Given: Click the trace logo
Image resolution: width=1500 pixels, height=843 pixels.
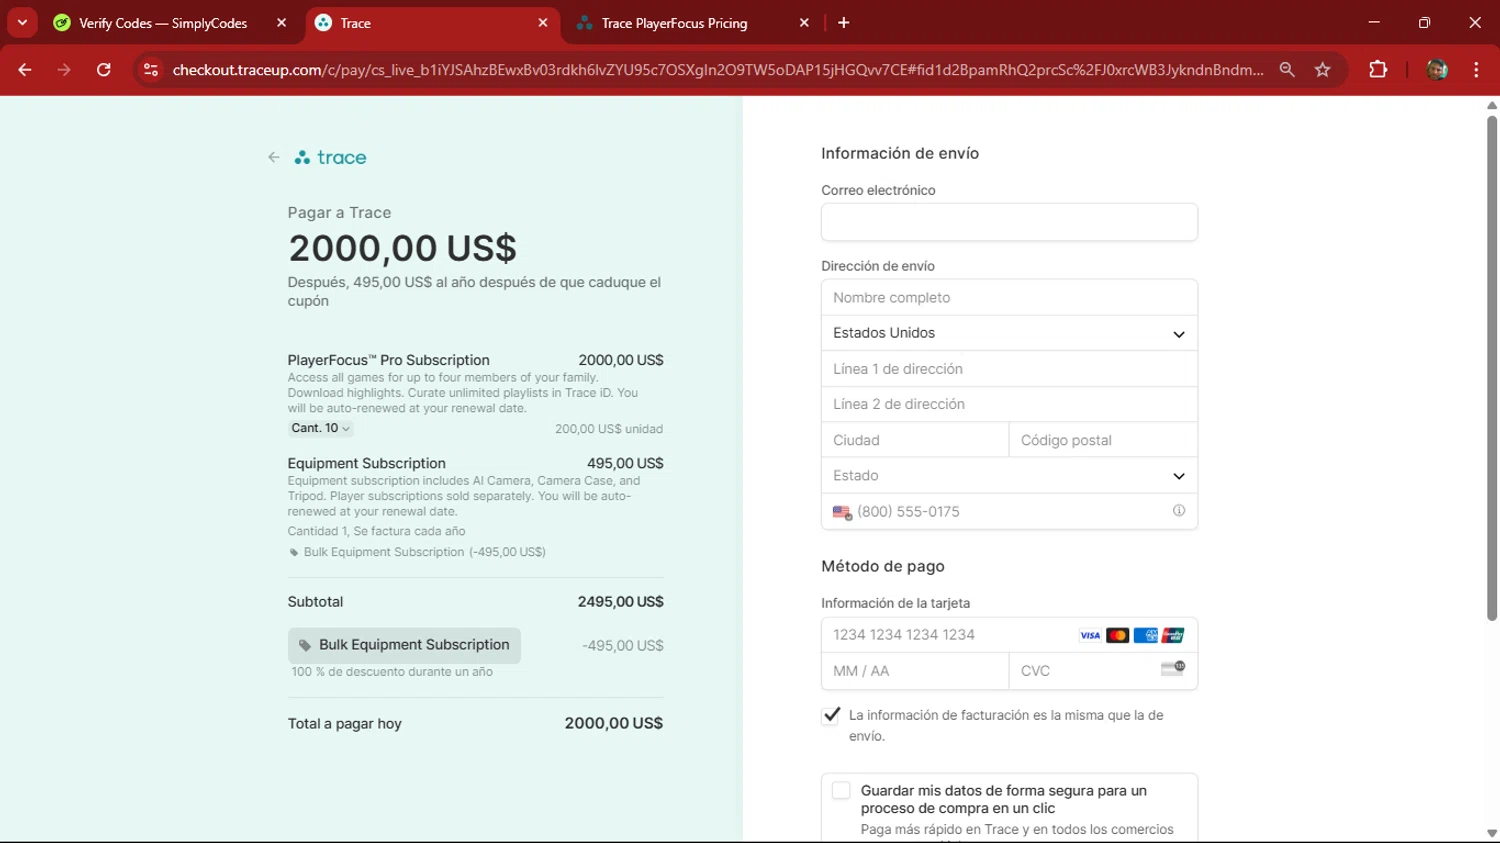Looking at the screenshot, I should 331,158.
